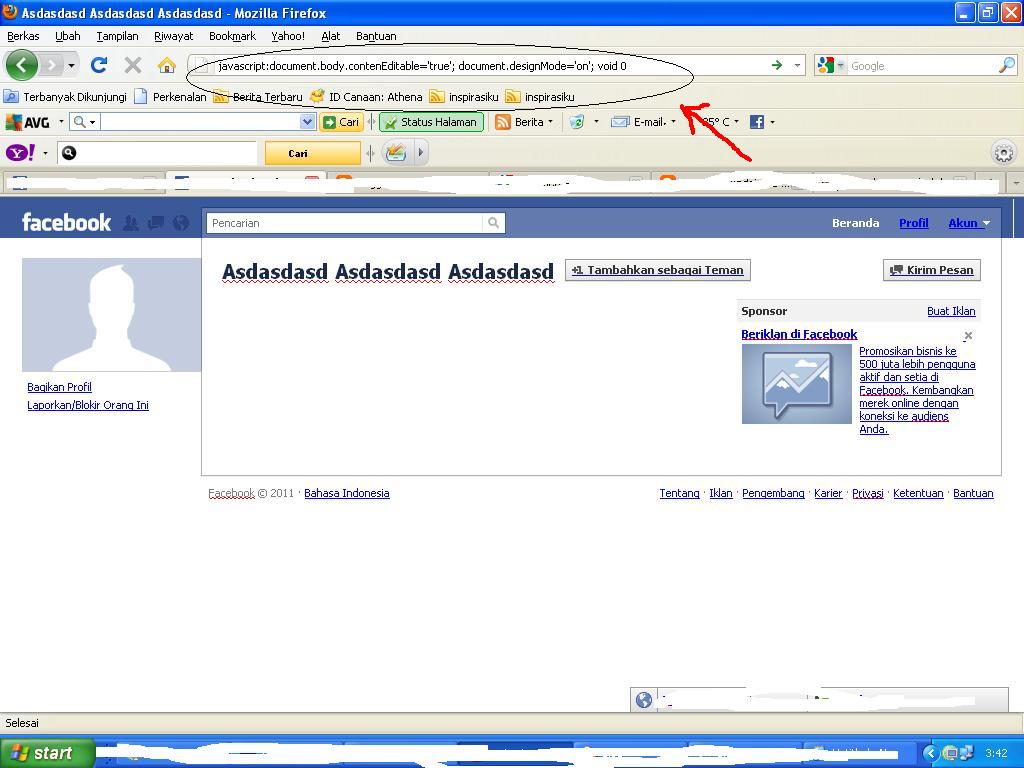Open Facebook notifications globe icon
1024x768 pixels.
click(x=181, y=223)
